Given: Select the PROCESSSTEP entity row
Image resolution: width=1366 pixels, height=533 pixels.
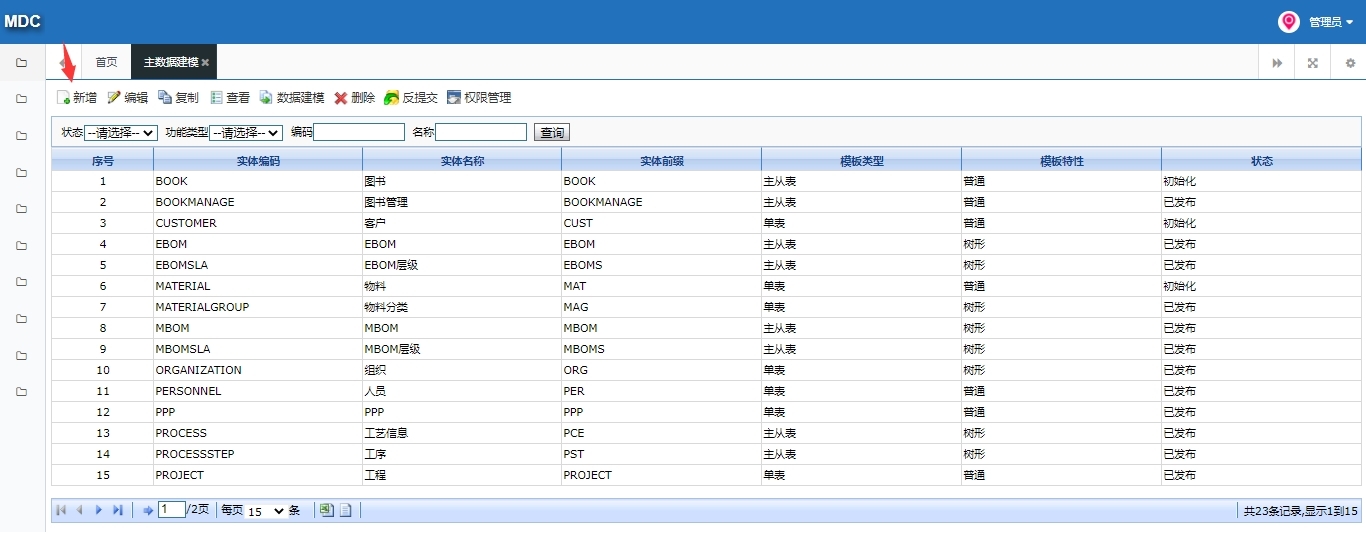Looking at the screenshot, I should [x=707, y=454].
